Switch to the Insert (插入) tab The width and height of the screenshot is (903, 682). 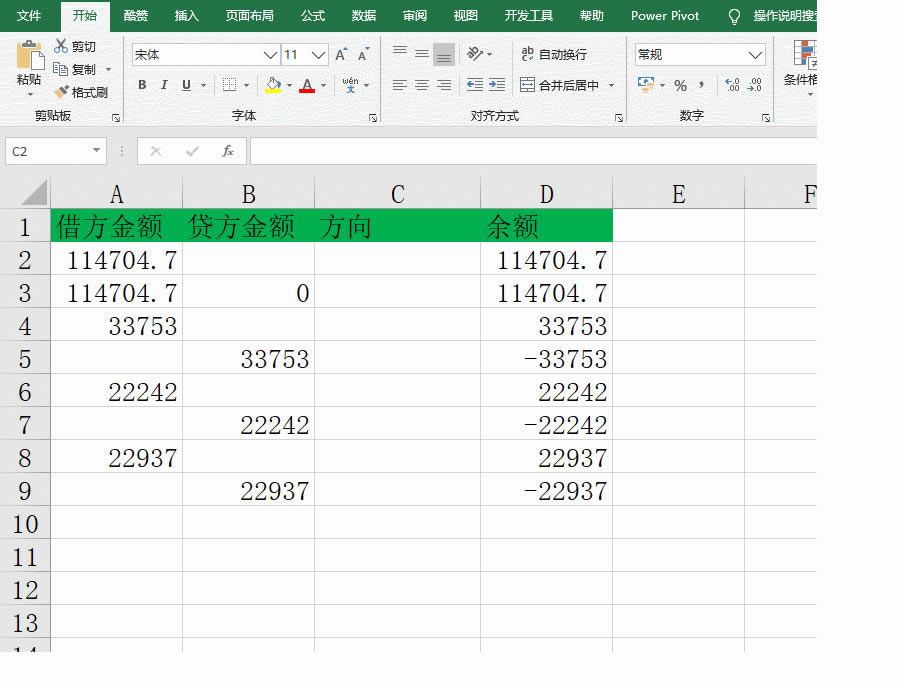[187, 16]
